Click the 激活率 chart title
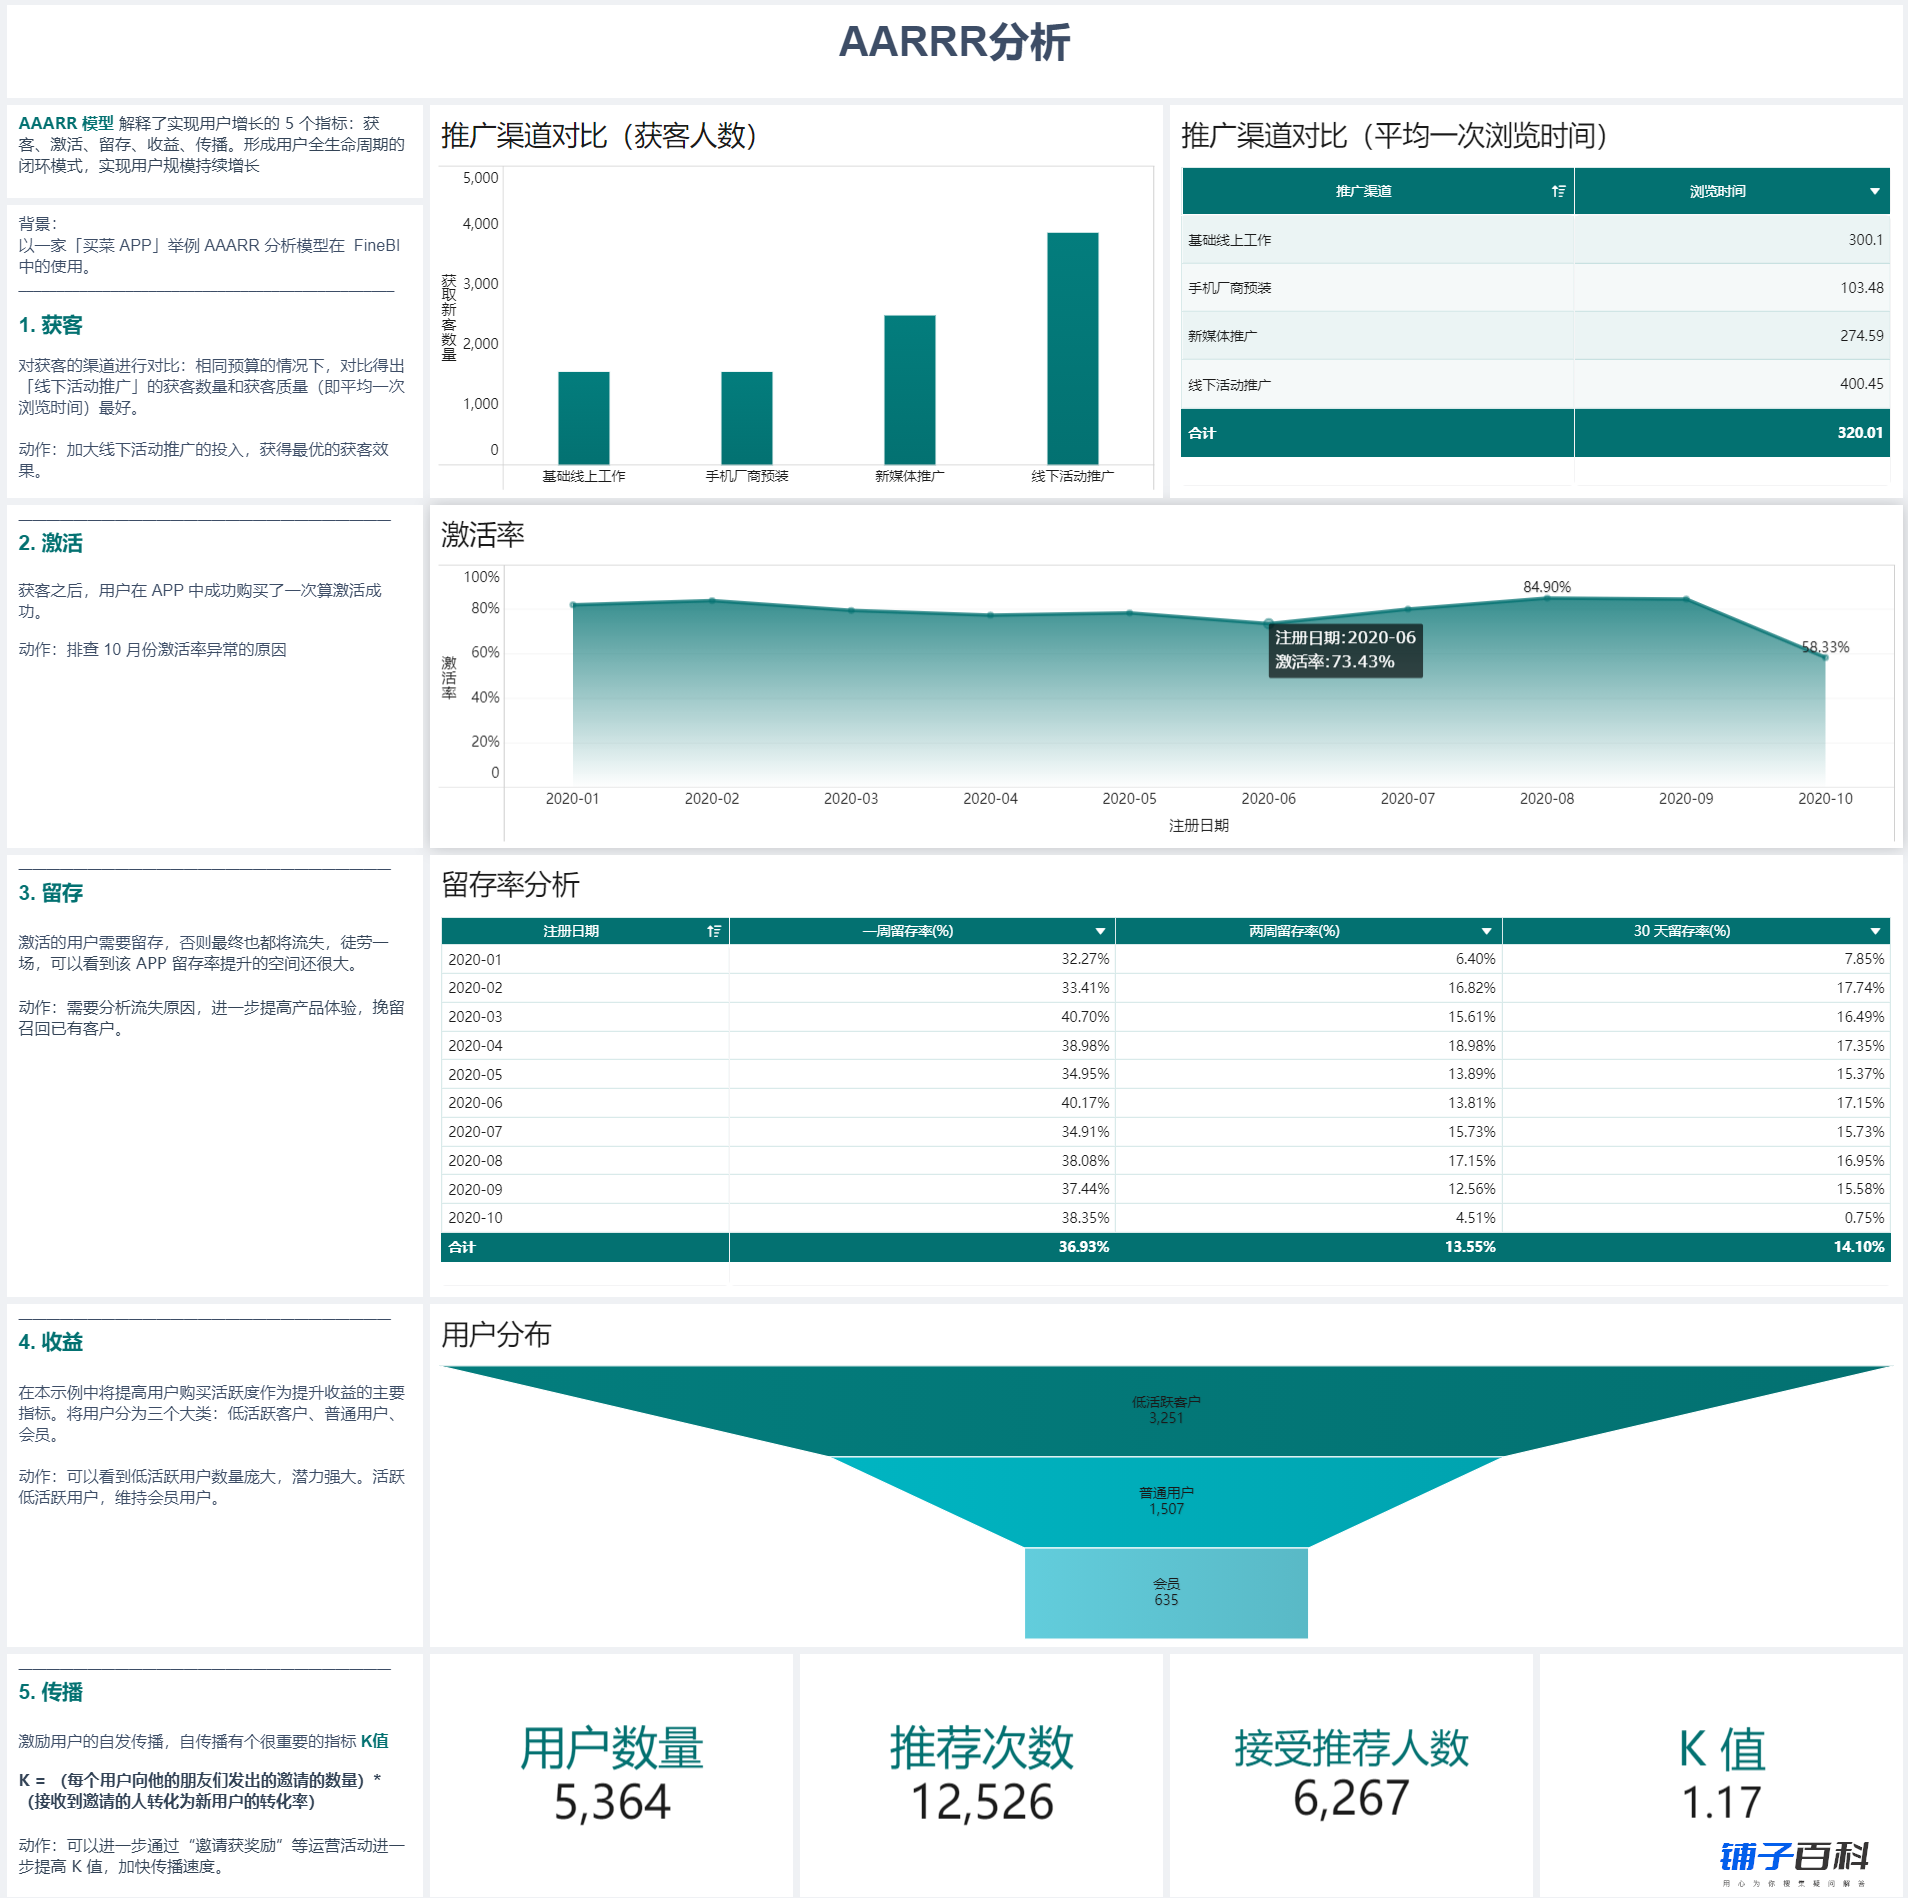The height and width of the screenshot is (1898, 1908). (x=483, y=535)
